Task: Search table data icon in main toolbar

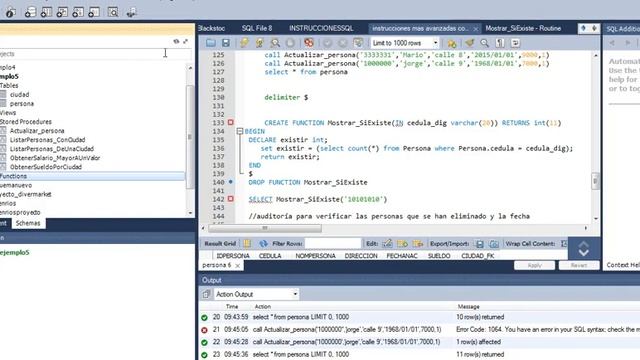Action: click(113, 13)
